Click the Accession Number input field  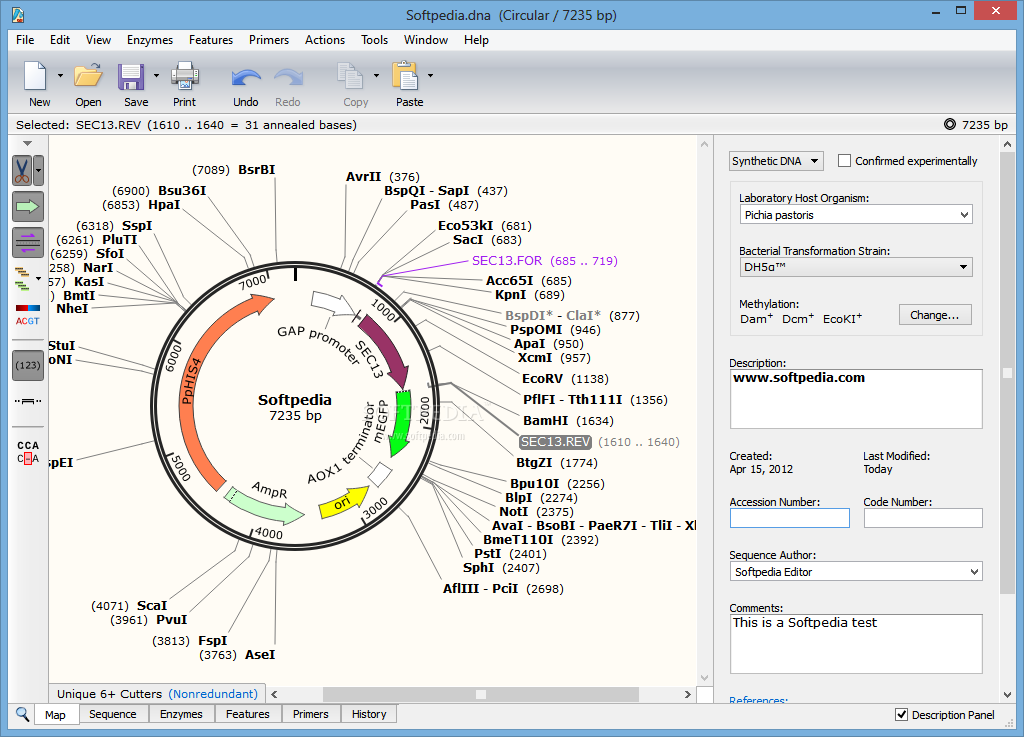790,518
